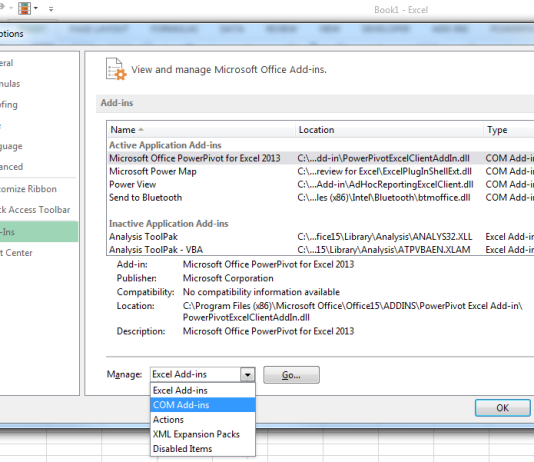
Task: Sort add-ins by Type column header
Action: (x=509, y=130)
